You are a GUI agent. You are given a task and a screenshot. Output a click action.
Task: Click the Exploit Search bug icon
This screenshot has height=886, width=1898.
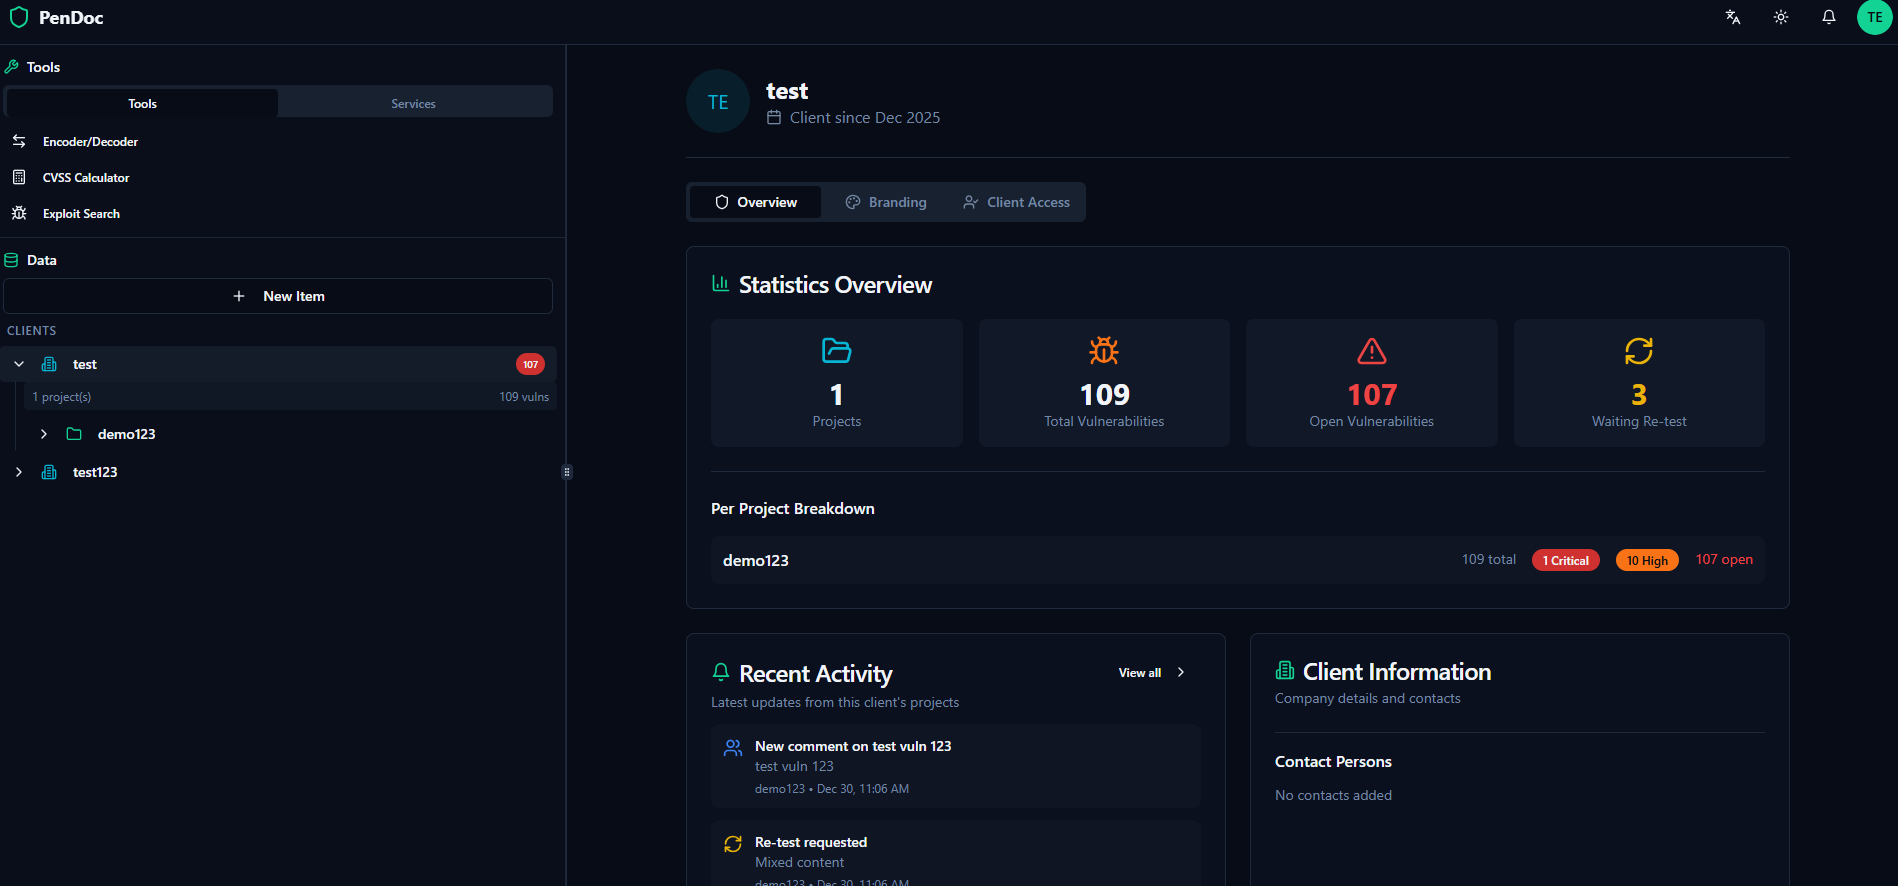19,213
